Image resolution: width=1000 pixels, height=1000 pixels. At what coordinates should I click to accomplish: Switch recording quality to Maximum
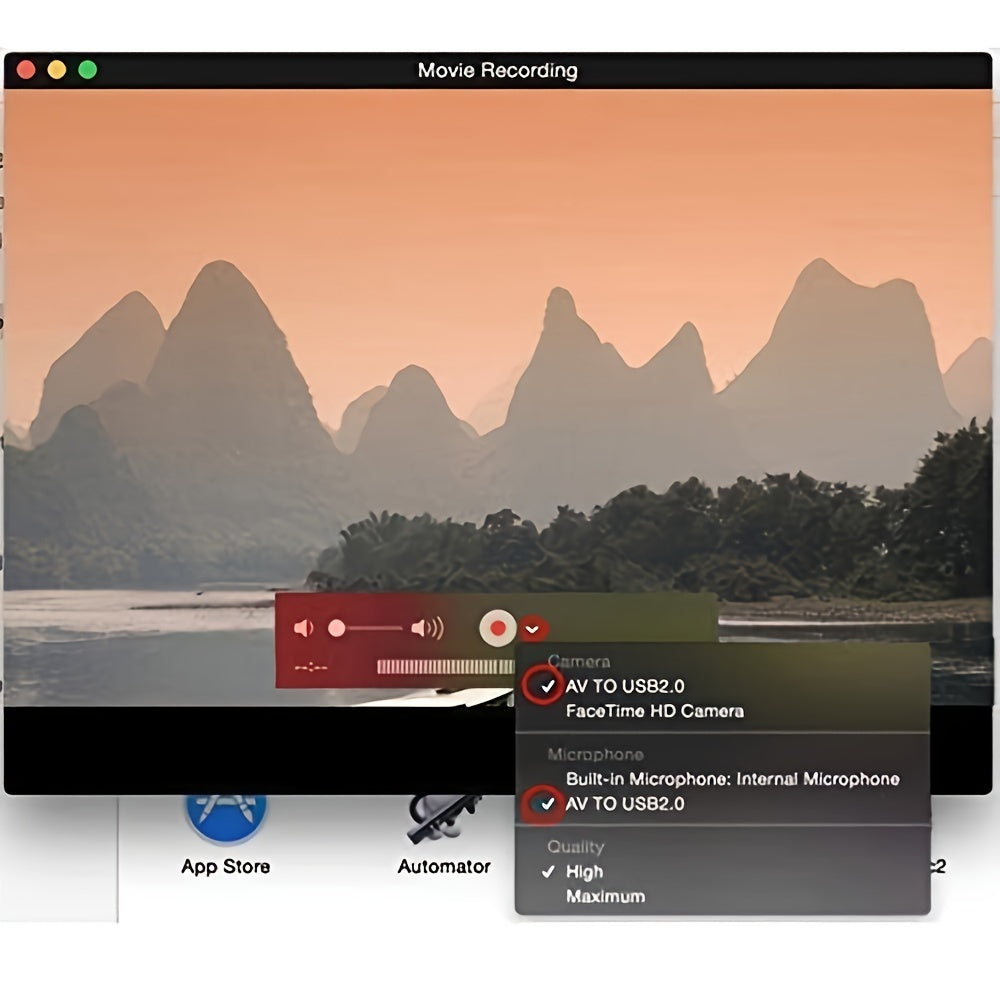[605, 896]
